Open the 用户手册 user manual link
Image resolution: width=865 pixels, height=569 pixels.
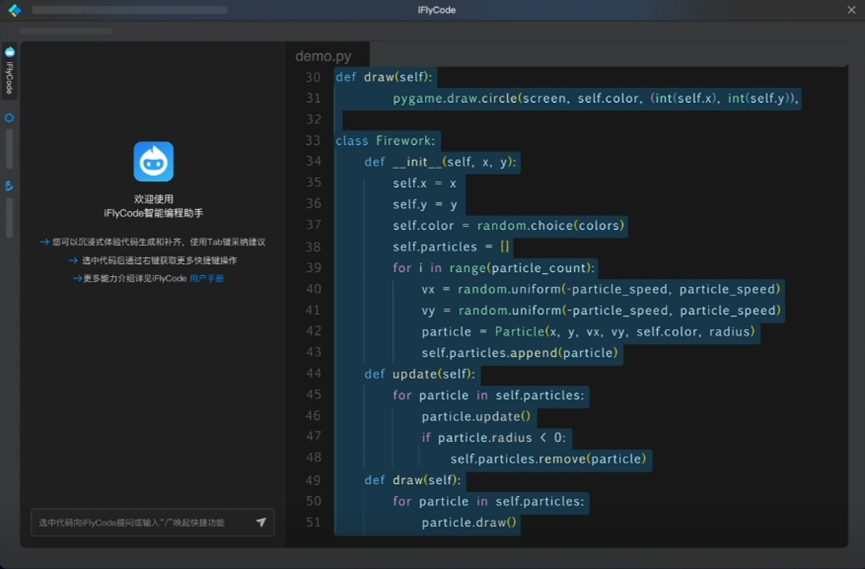click(x=207, y=278)
